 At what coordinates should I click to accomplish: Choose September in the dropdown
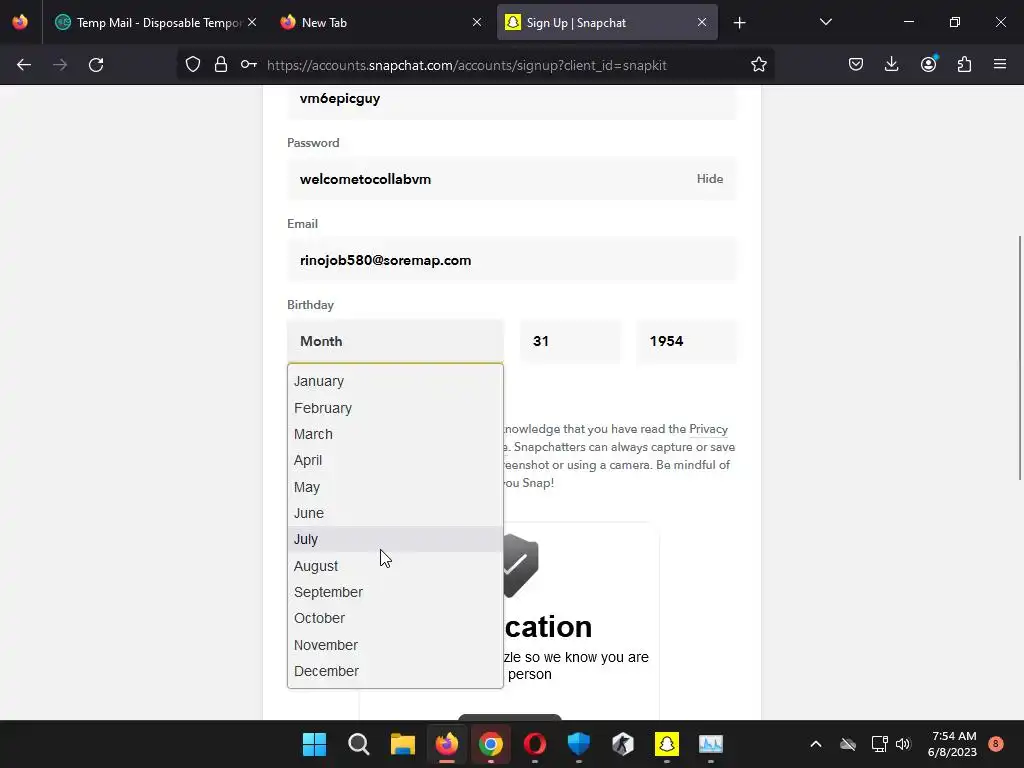tap(395, 592)
